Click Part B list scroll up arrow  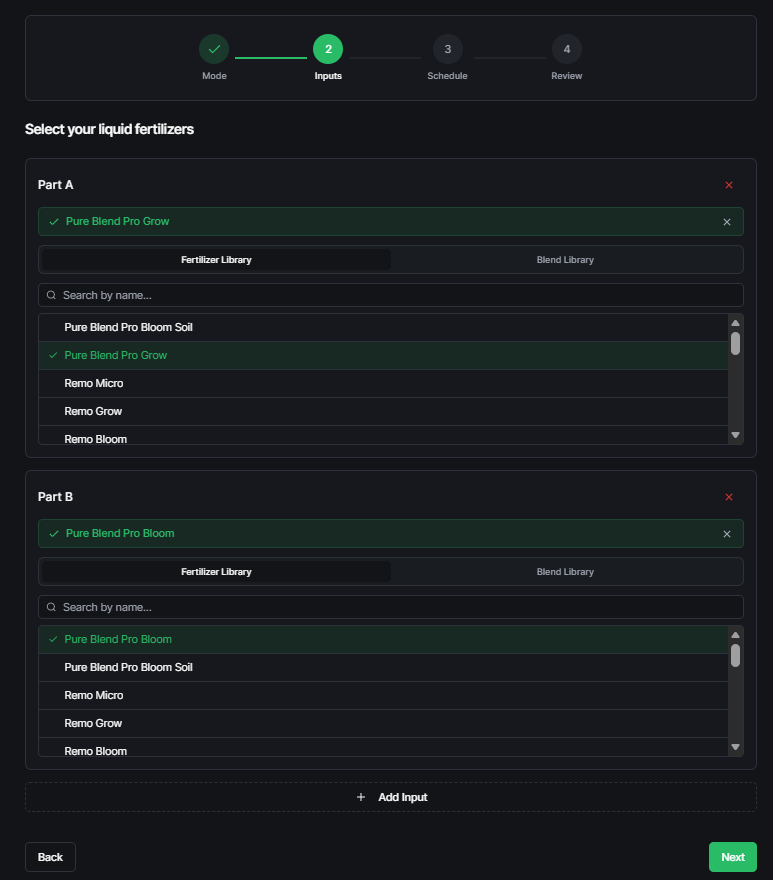pyautogui.click(x=735, y=635)
